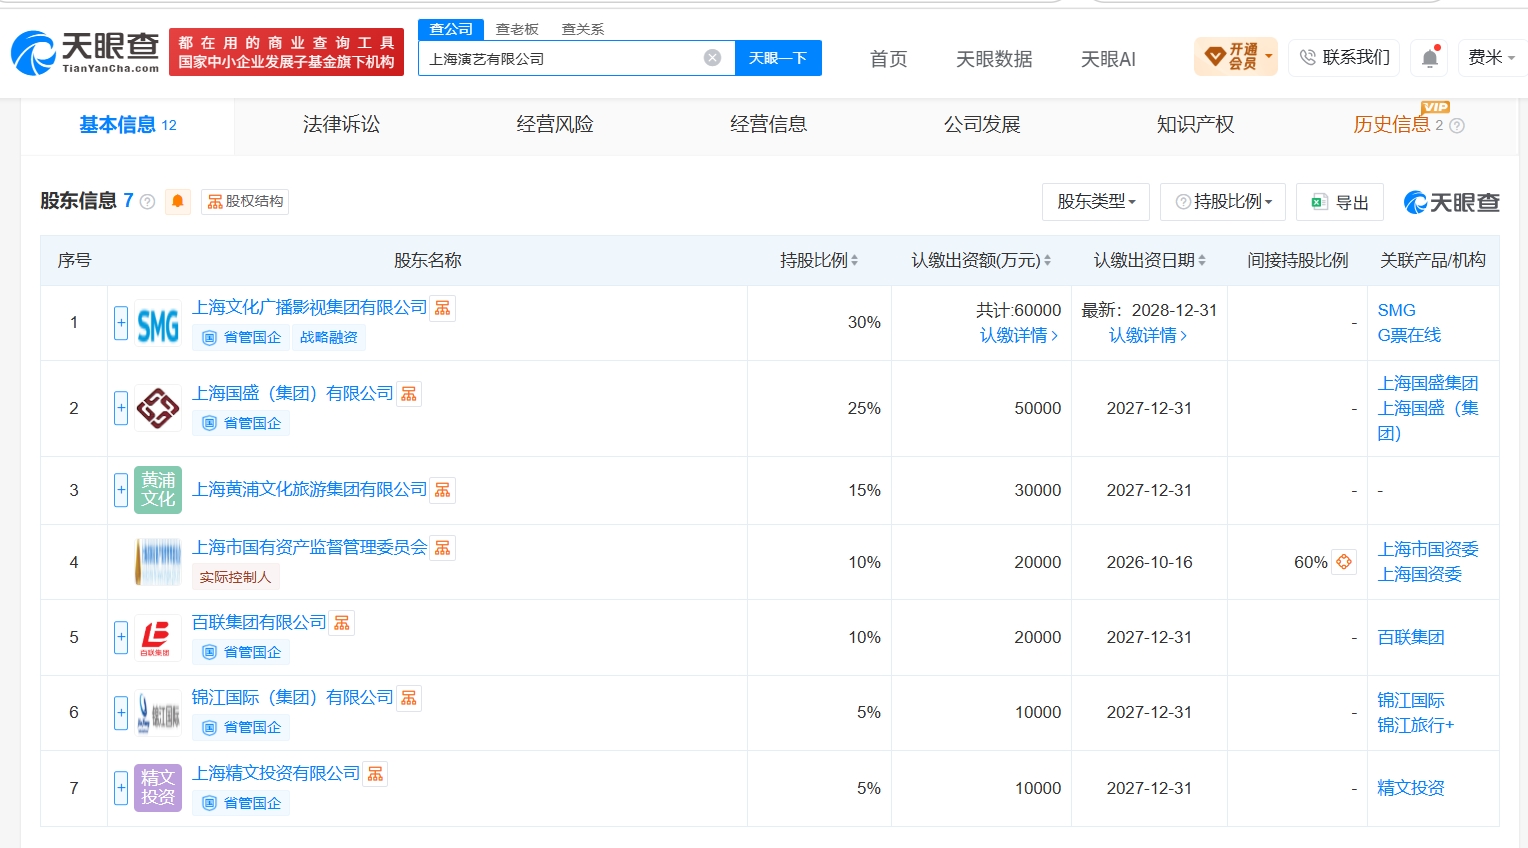Expand row 3 上海黄浦文化旅游 plus toggle
Viewport: 1528px width, 848px height.
click(121, 490)
